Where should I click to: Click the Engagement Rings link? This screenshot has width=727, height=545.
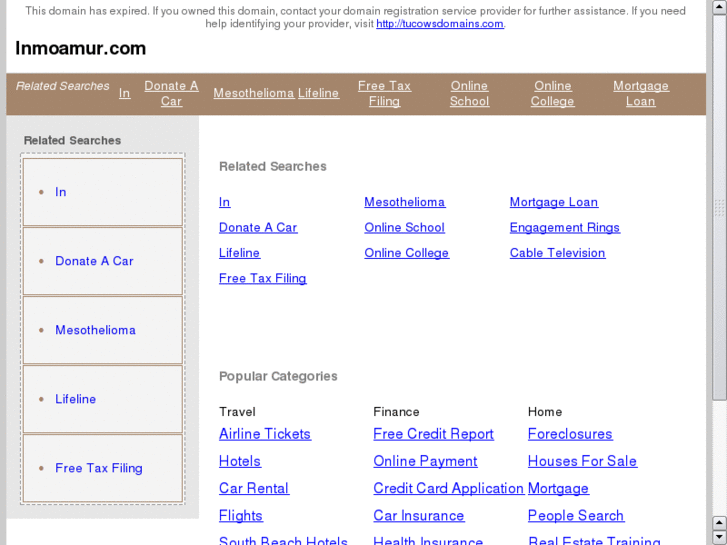click(565, 228)
